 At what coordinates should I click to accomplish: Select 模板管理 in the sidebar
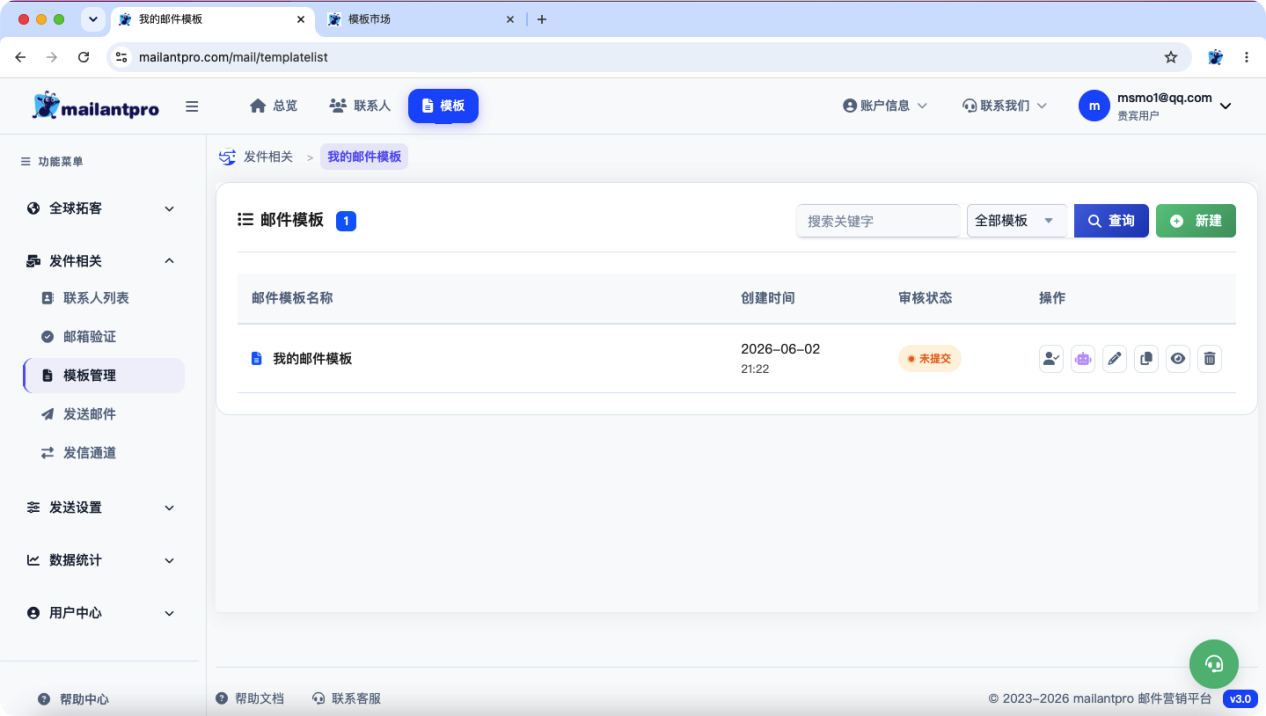pos(103,376)
